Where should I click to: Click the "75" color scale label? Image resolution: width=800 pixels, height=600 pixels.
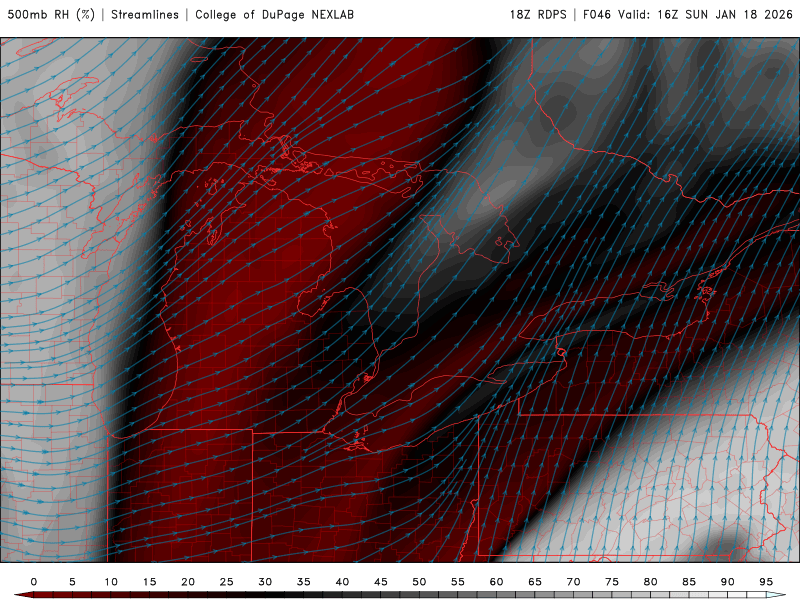pos(612,582)
